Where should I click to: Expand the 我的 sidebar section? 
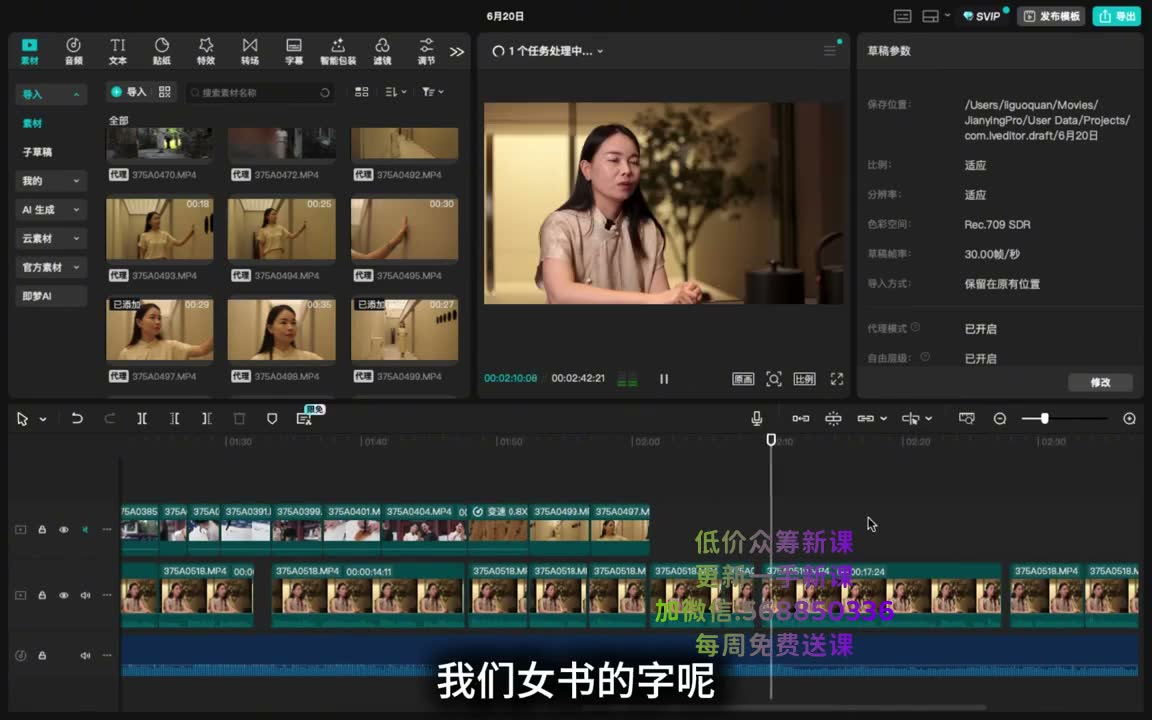(76, 181)
